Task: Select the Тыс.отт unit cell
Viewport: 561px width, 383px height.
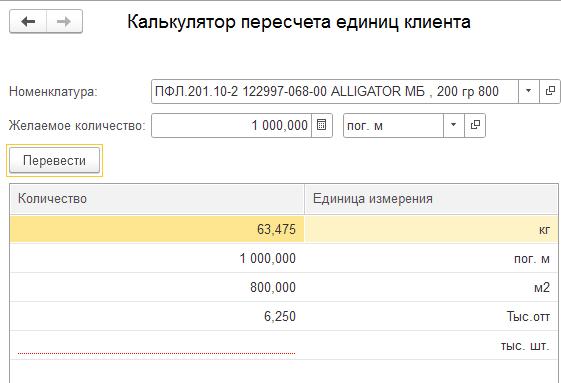Action: coord(431,316)
